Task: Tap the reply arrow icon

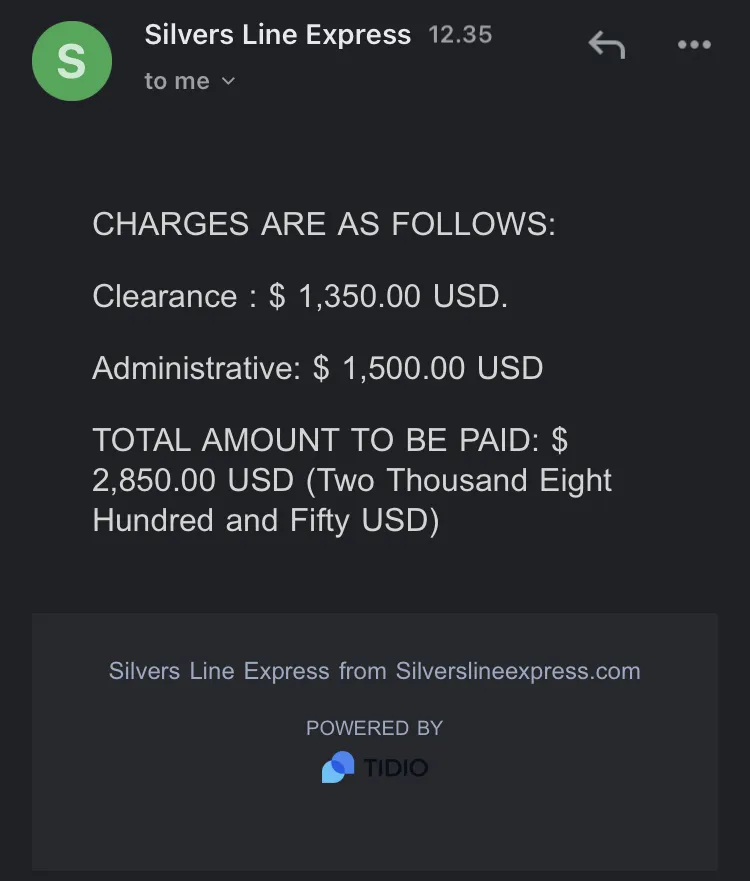Action: click(x=607, y=44)
